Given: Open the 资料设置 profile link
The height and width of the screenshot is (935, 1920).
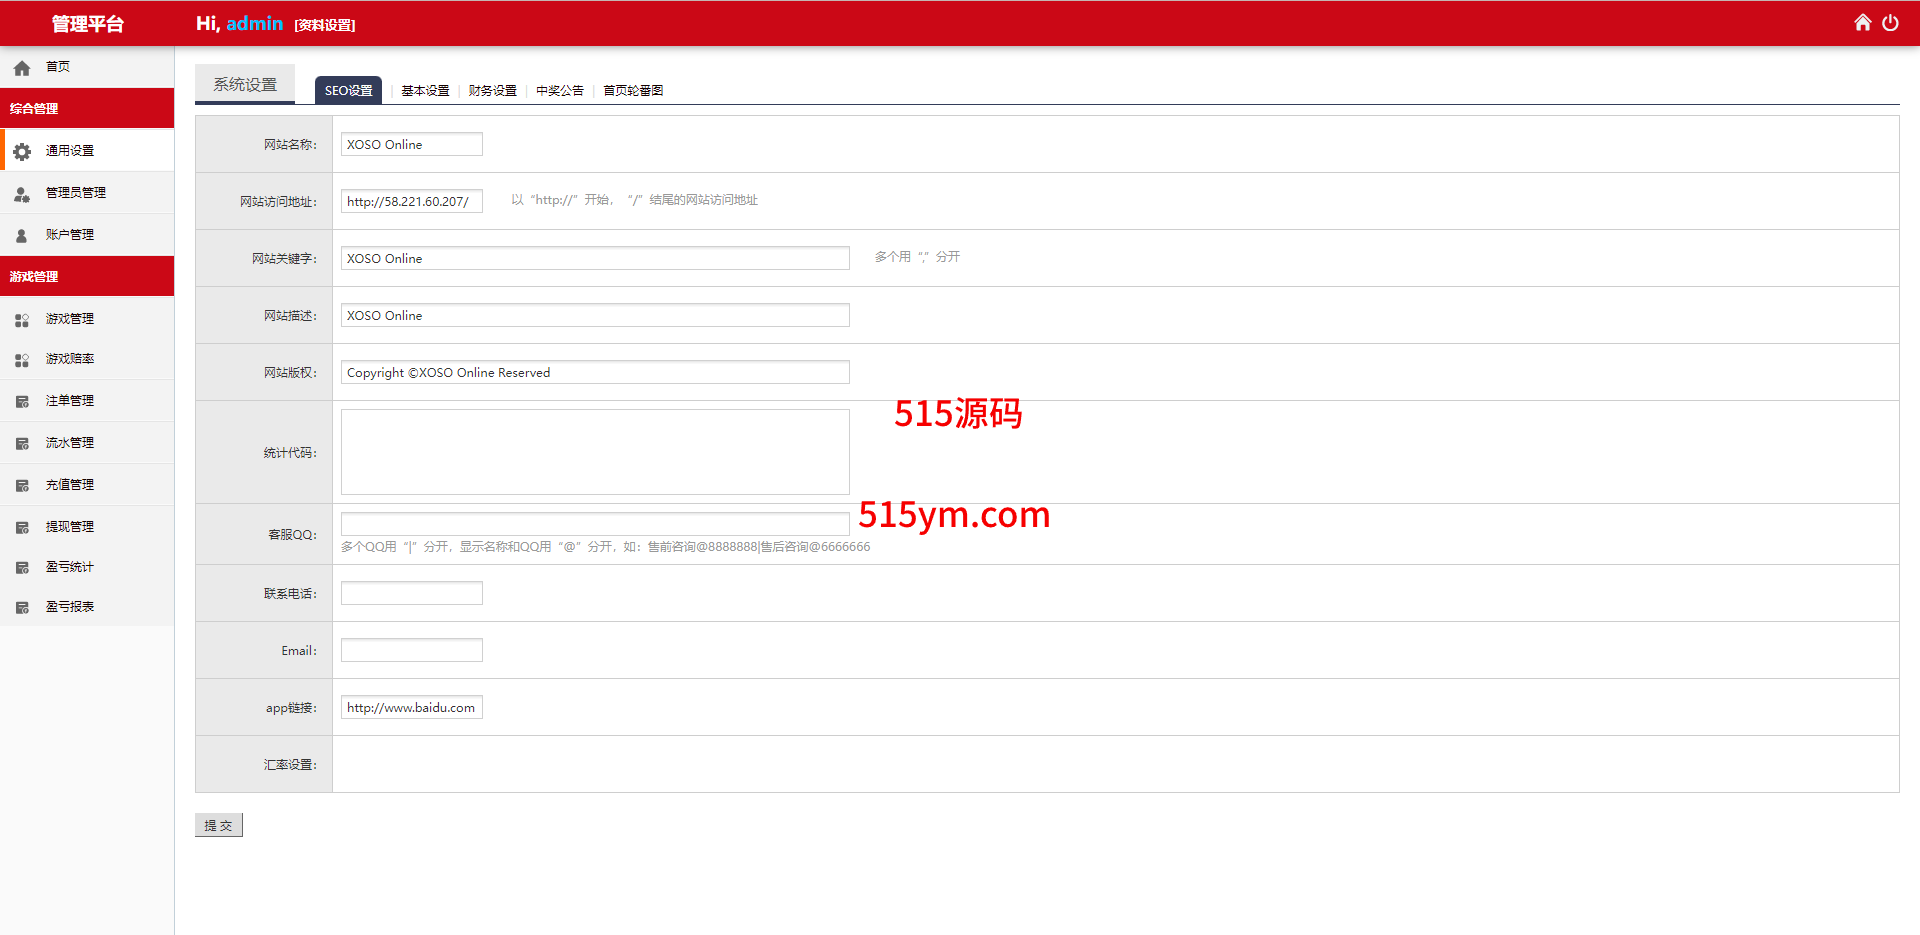Looking at the screenshot, I should 325,25.
